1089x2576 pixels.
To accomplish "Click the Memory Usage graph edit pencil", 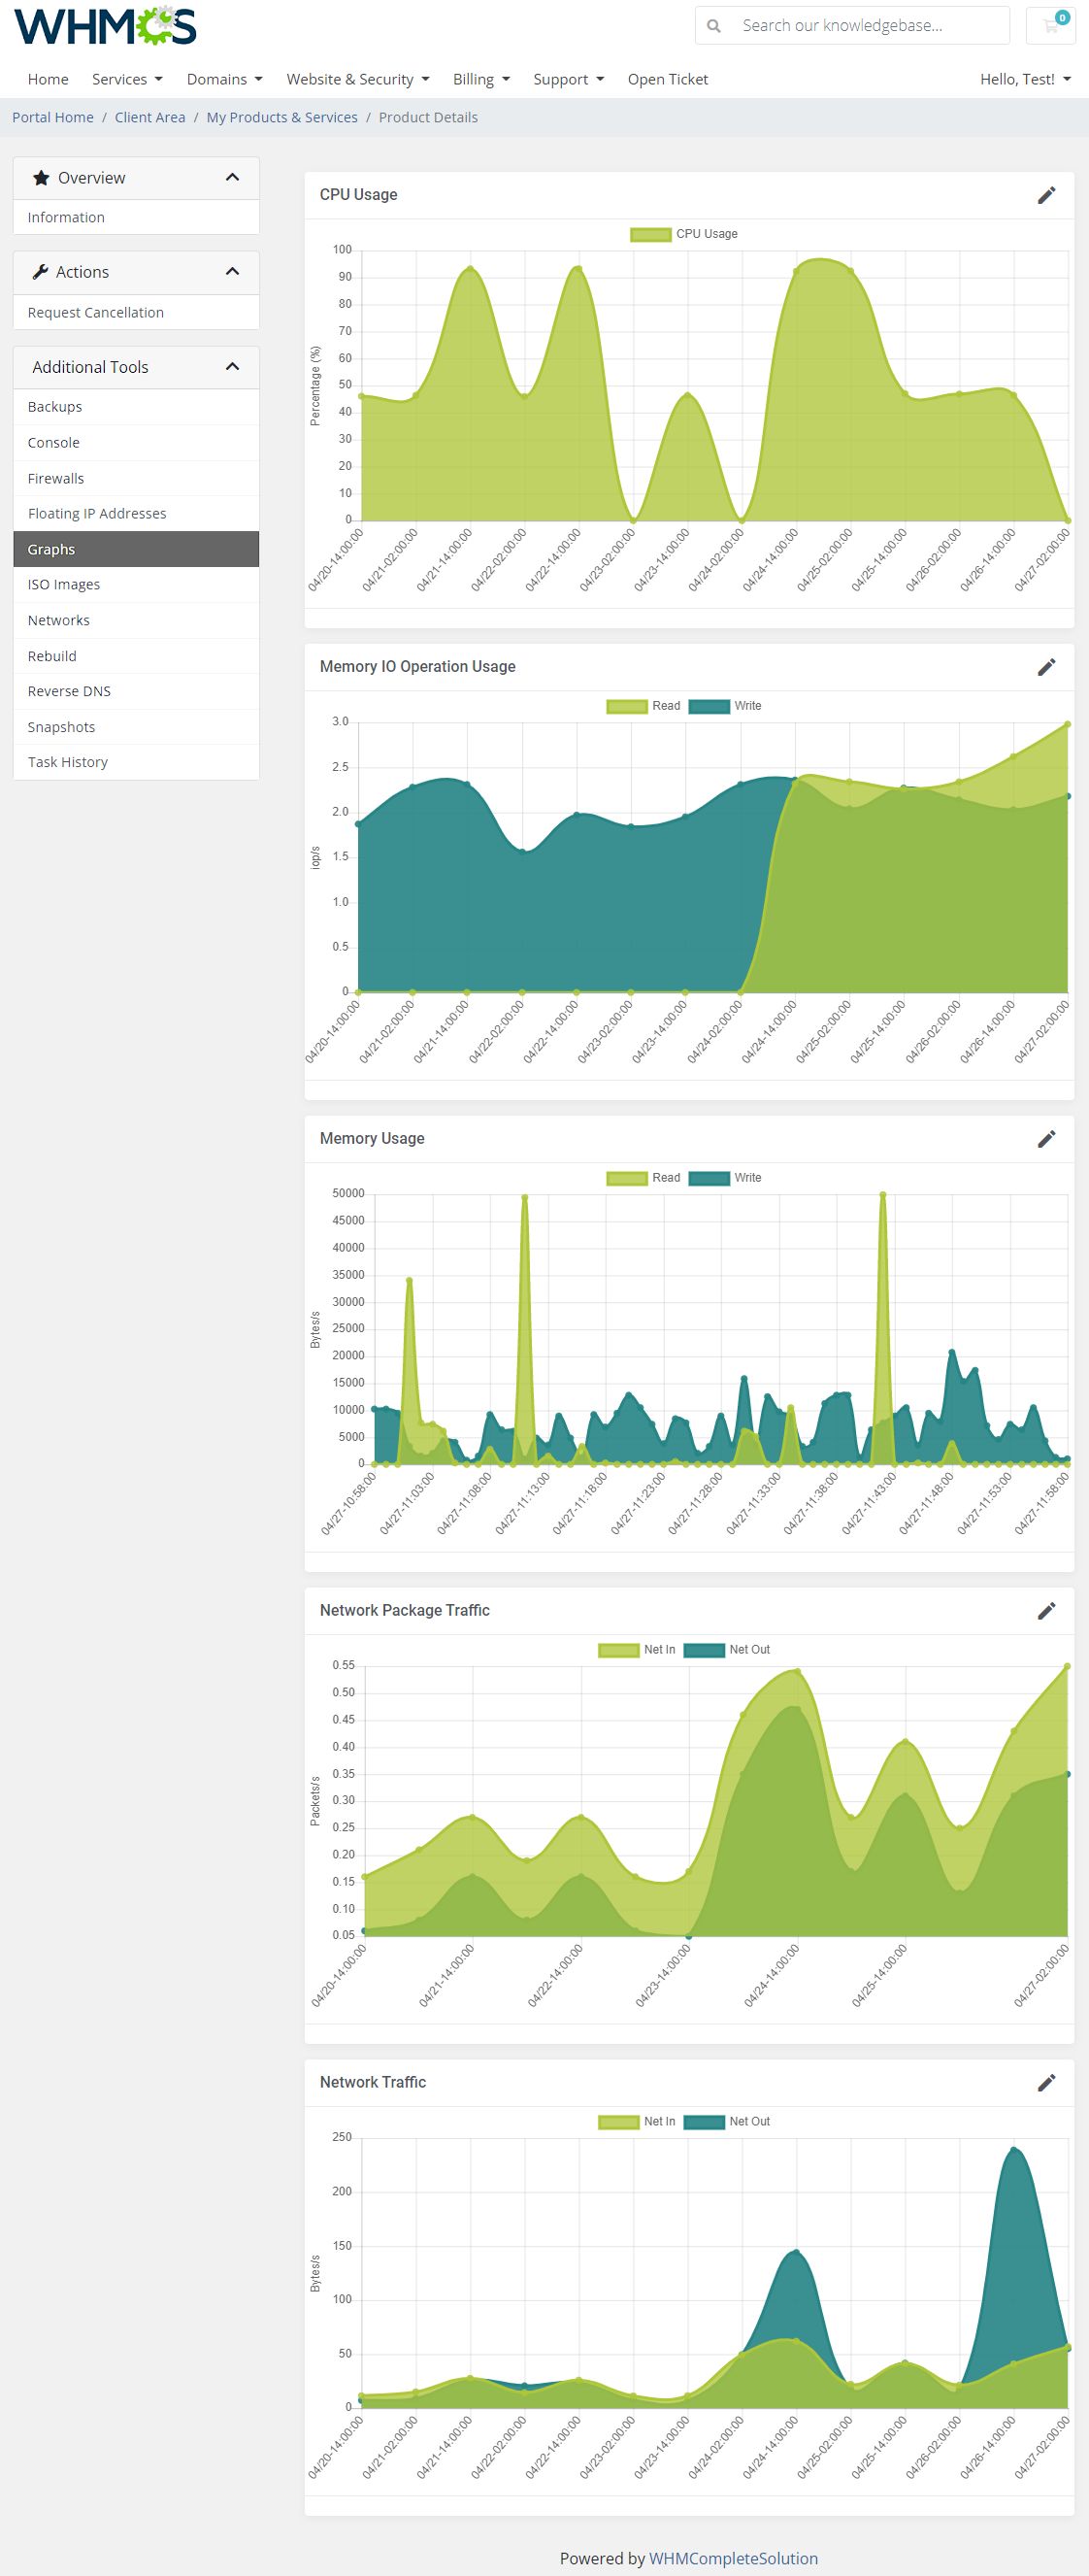I will pos(1045,1139).
